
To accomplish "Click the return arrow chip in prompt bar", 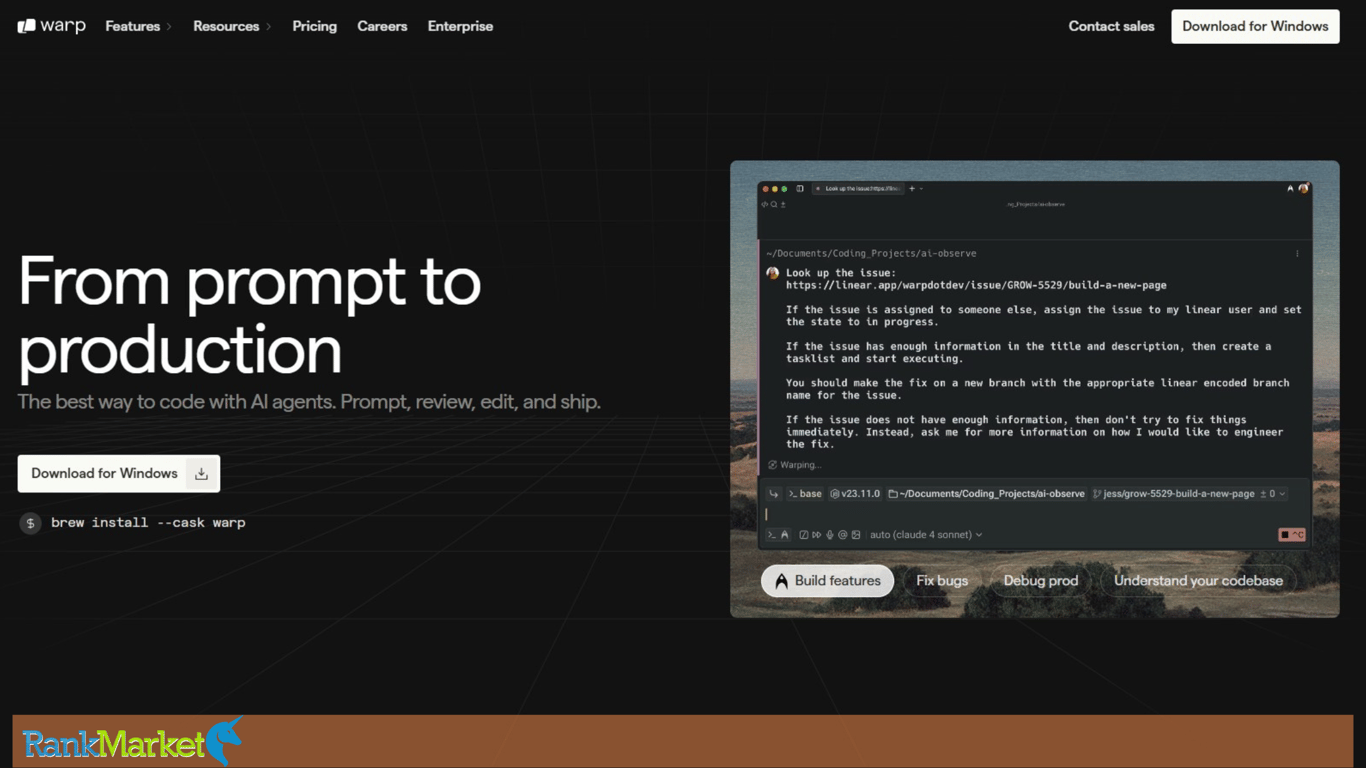I will tap(773, 494).
